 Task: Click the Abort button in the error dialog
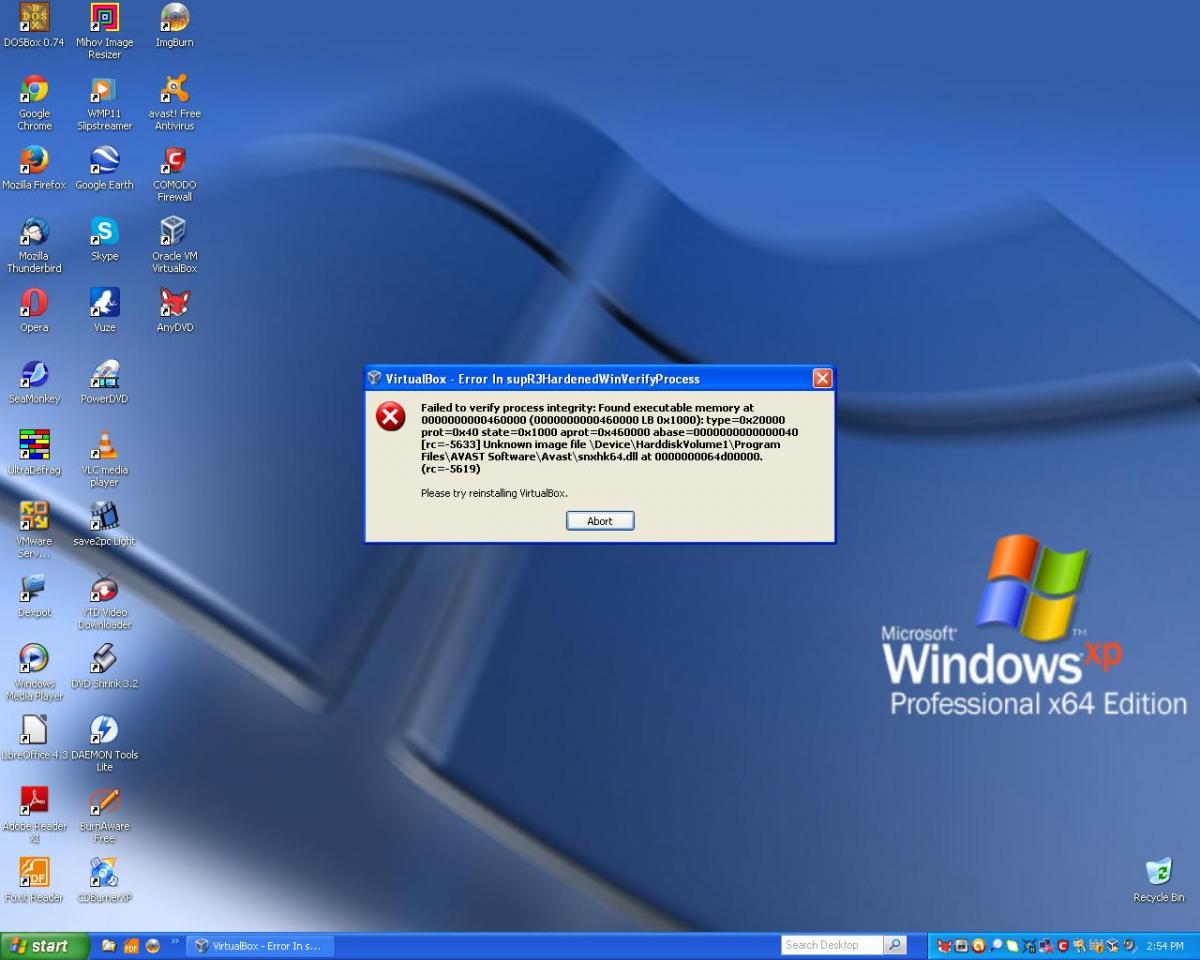point(600,520)
